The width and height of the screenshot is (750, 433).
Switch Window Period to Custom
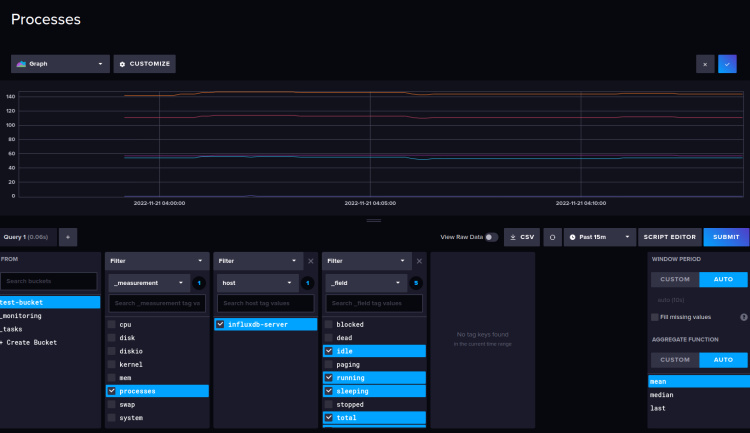click(x=675, y=280)
